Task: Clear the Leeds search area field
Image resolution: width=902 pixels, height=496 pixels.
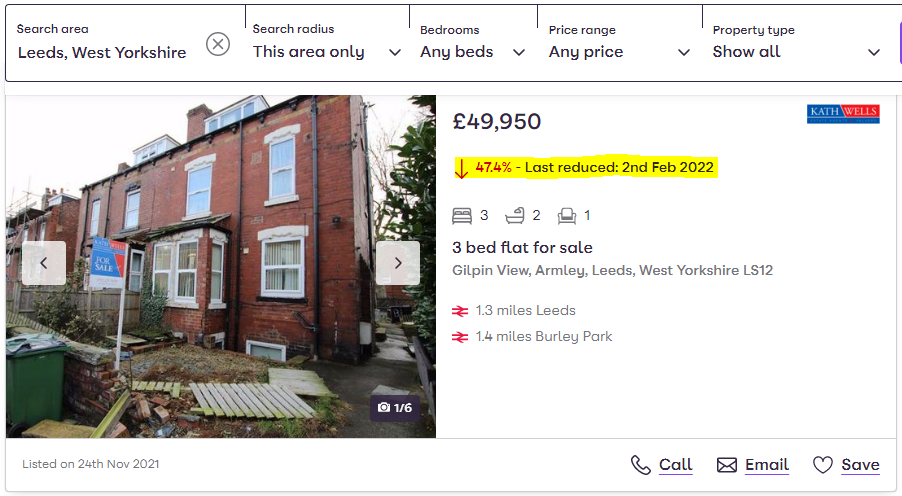Action: (x=218, y=44)
